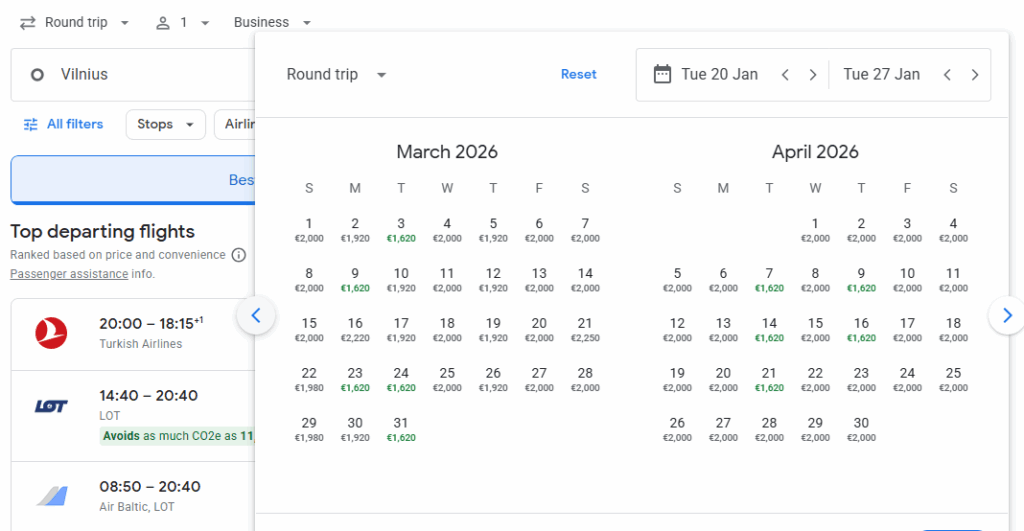1024x531 pixels.
Task: Pick March 9 priced €1,620
Action: 355,280
